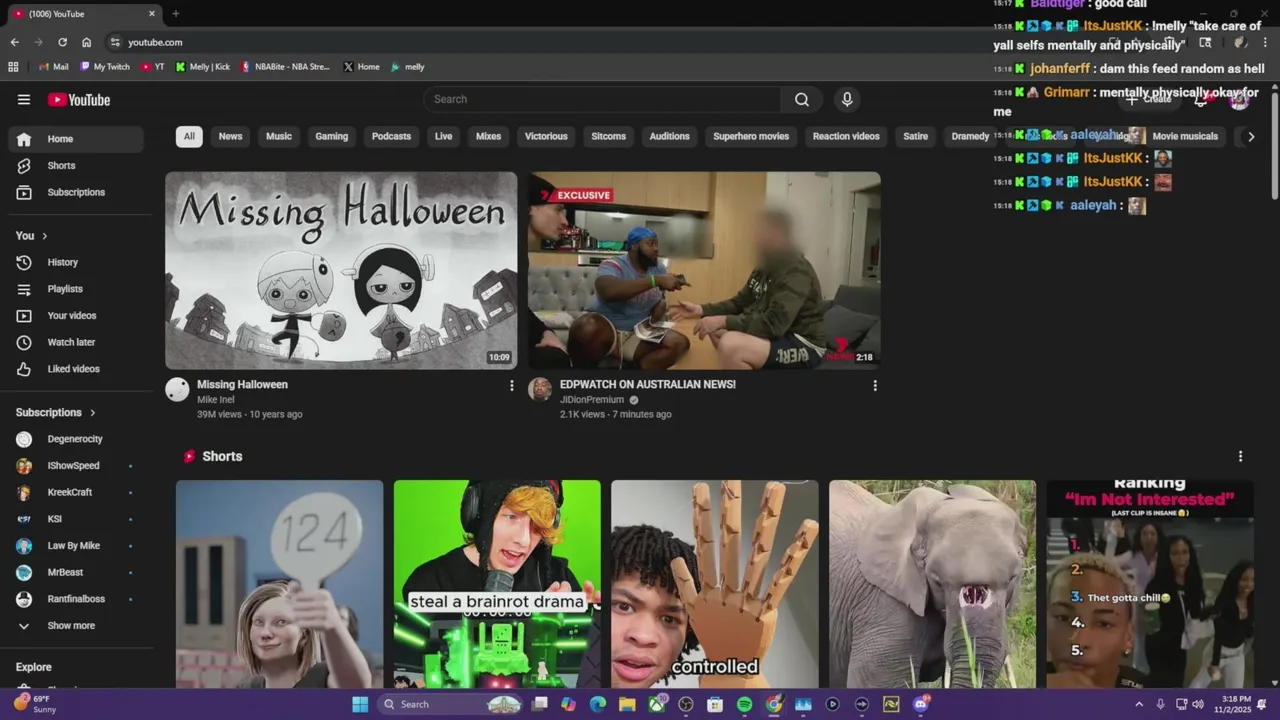Click Show more under subscriptions
The width and height of the screenshot is (1280, 720).
(x=76, y=626)
